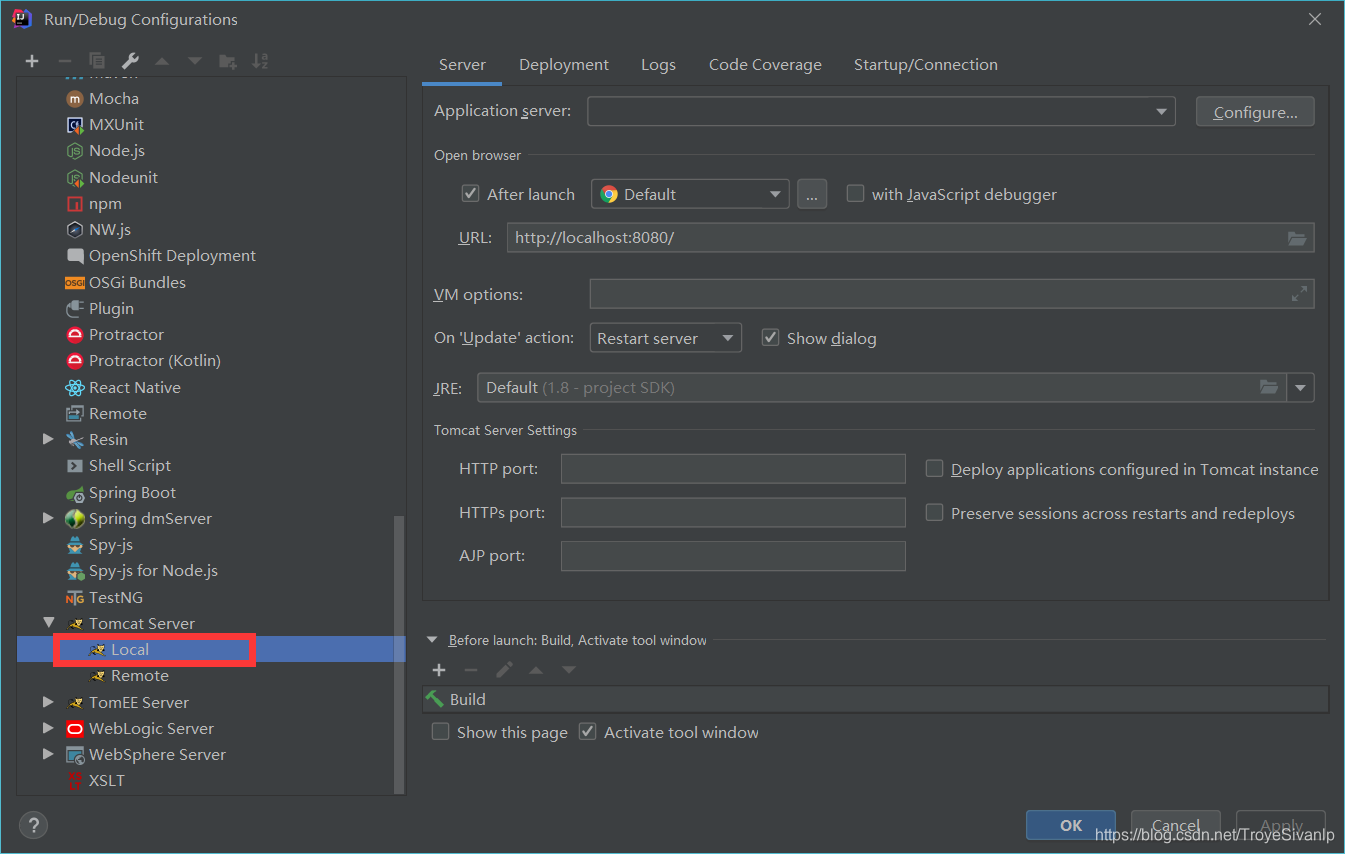1345x854 pixels.
Task: Enable with JavaScript debugger checkbox
Action: coord(855,194)
